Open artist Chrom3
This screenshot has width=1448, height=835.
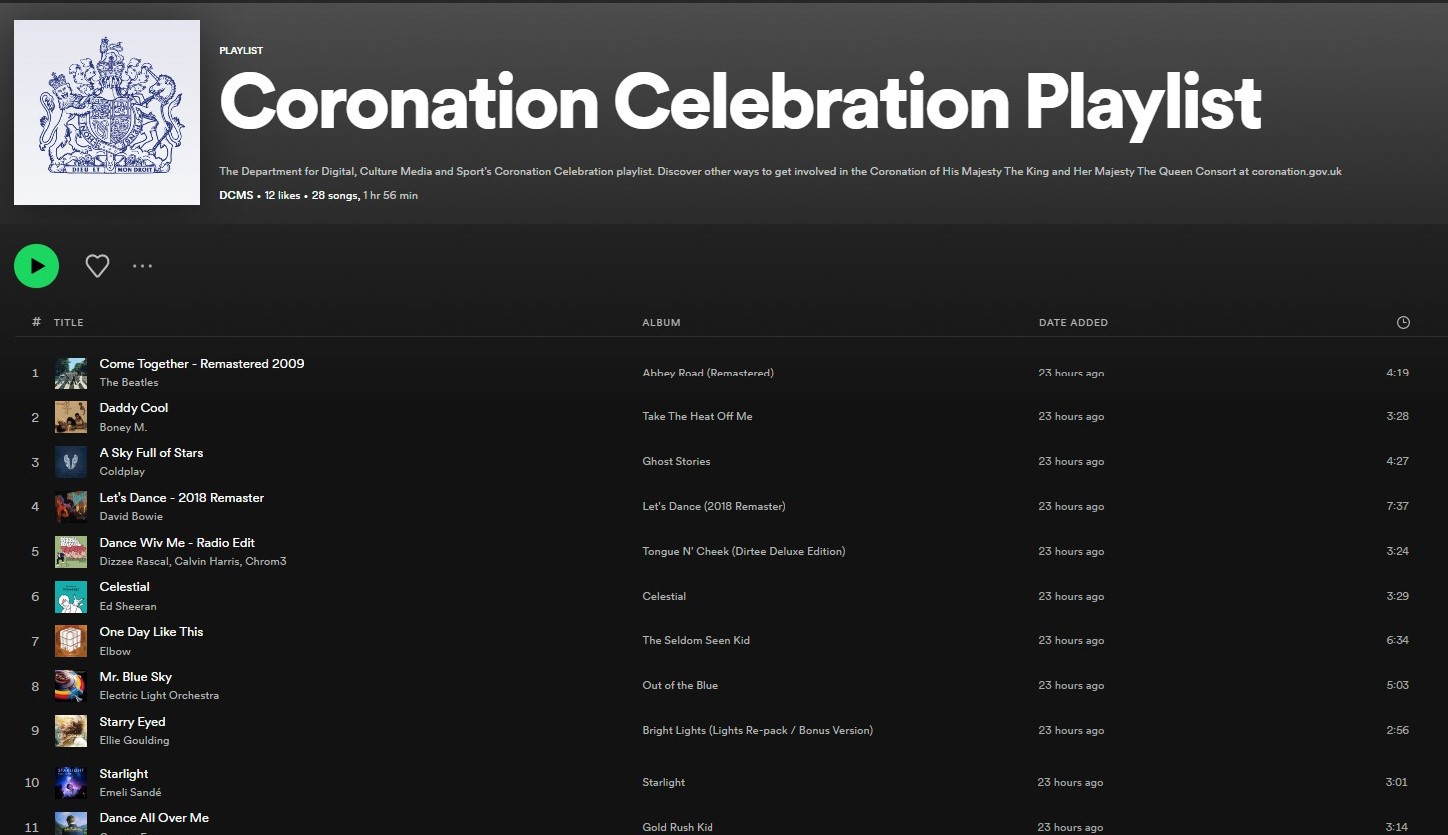pyautogui.click(x=266, y=561)
